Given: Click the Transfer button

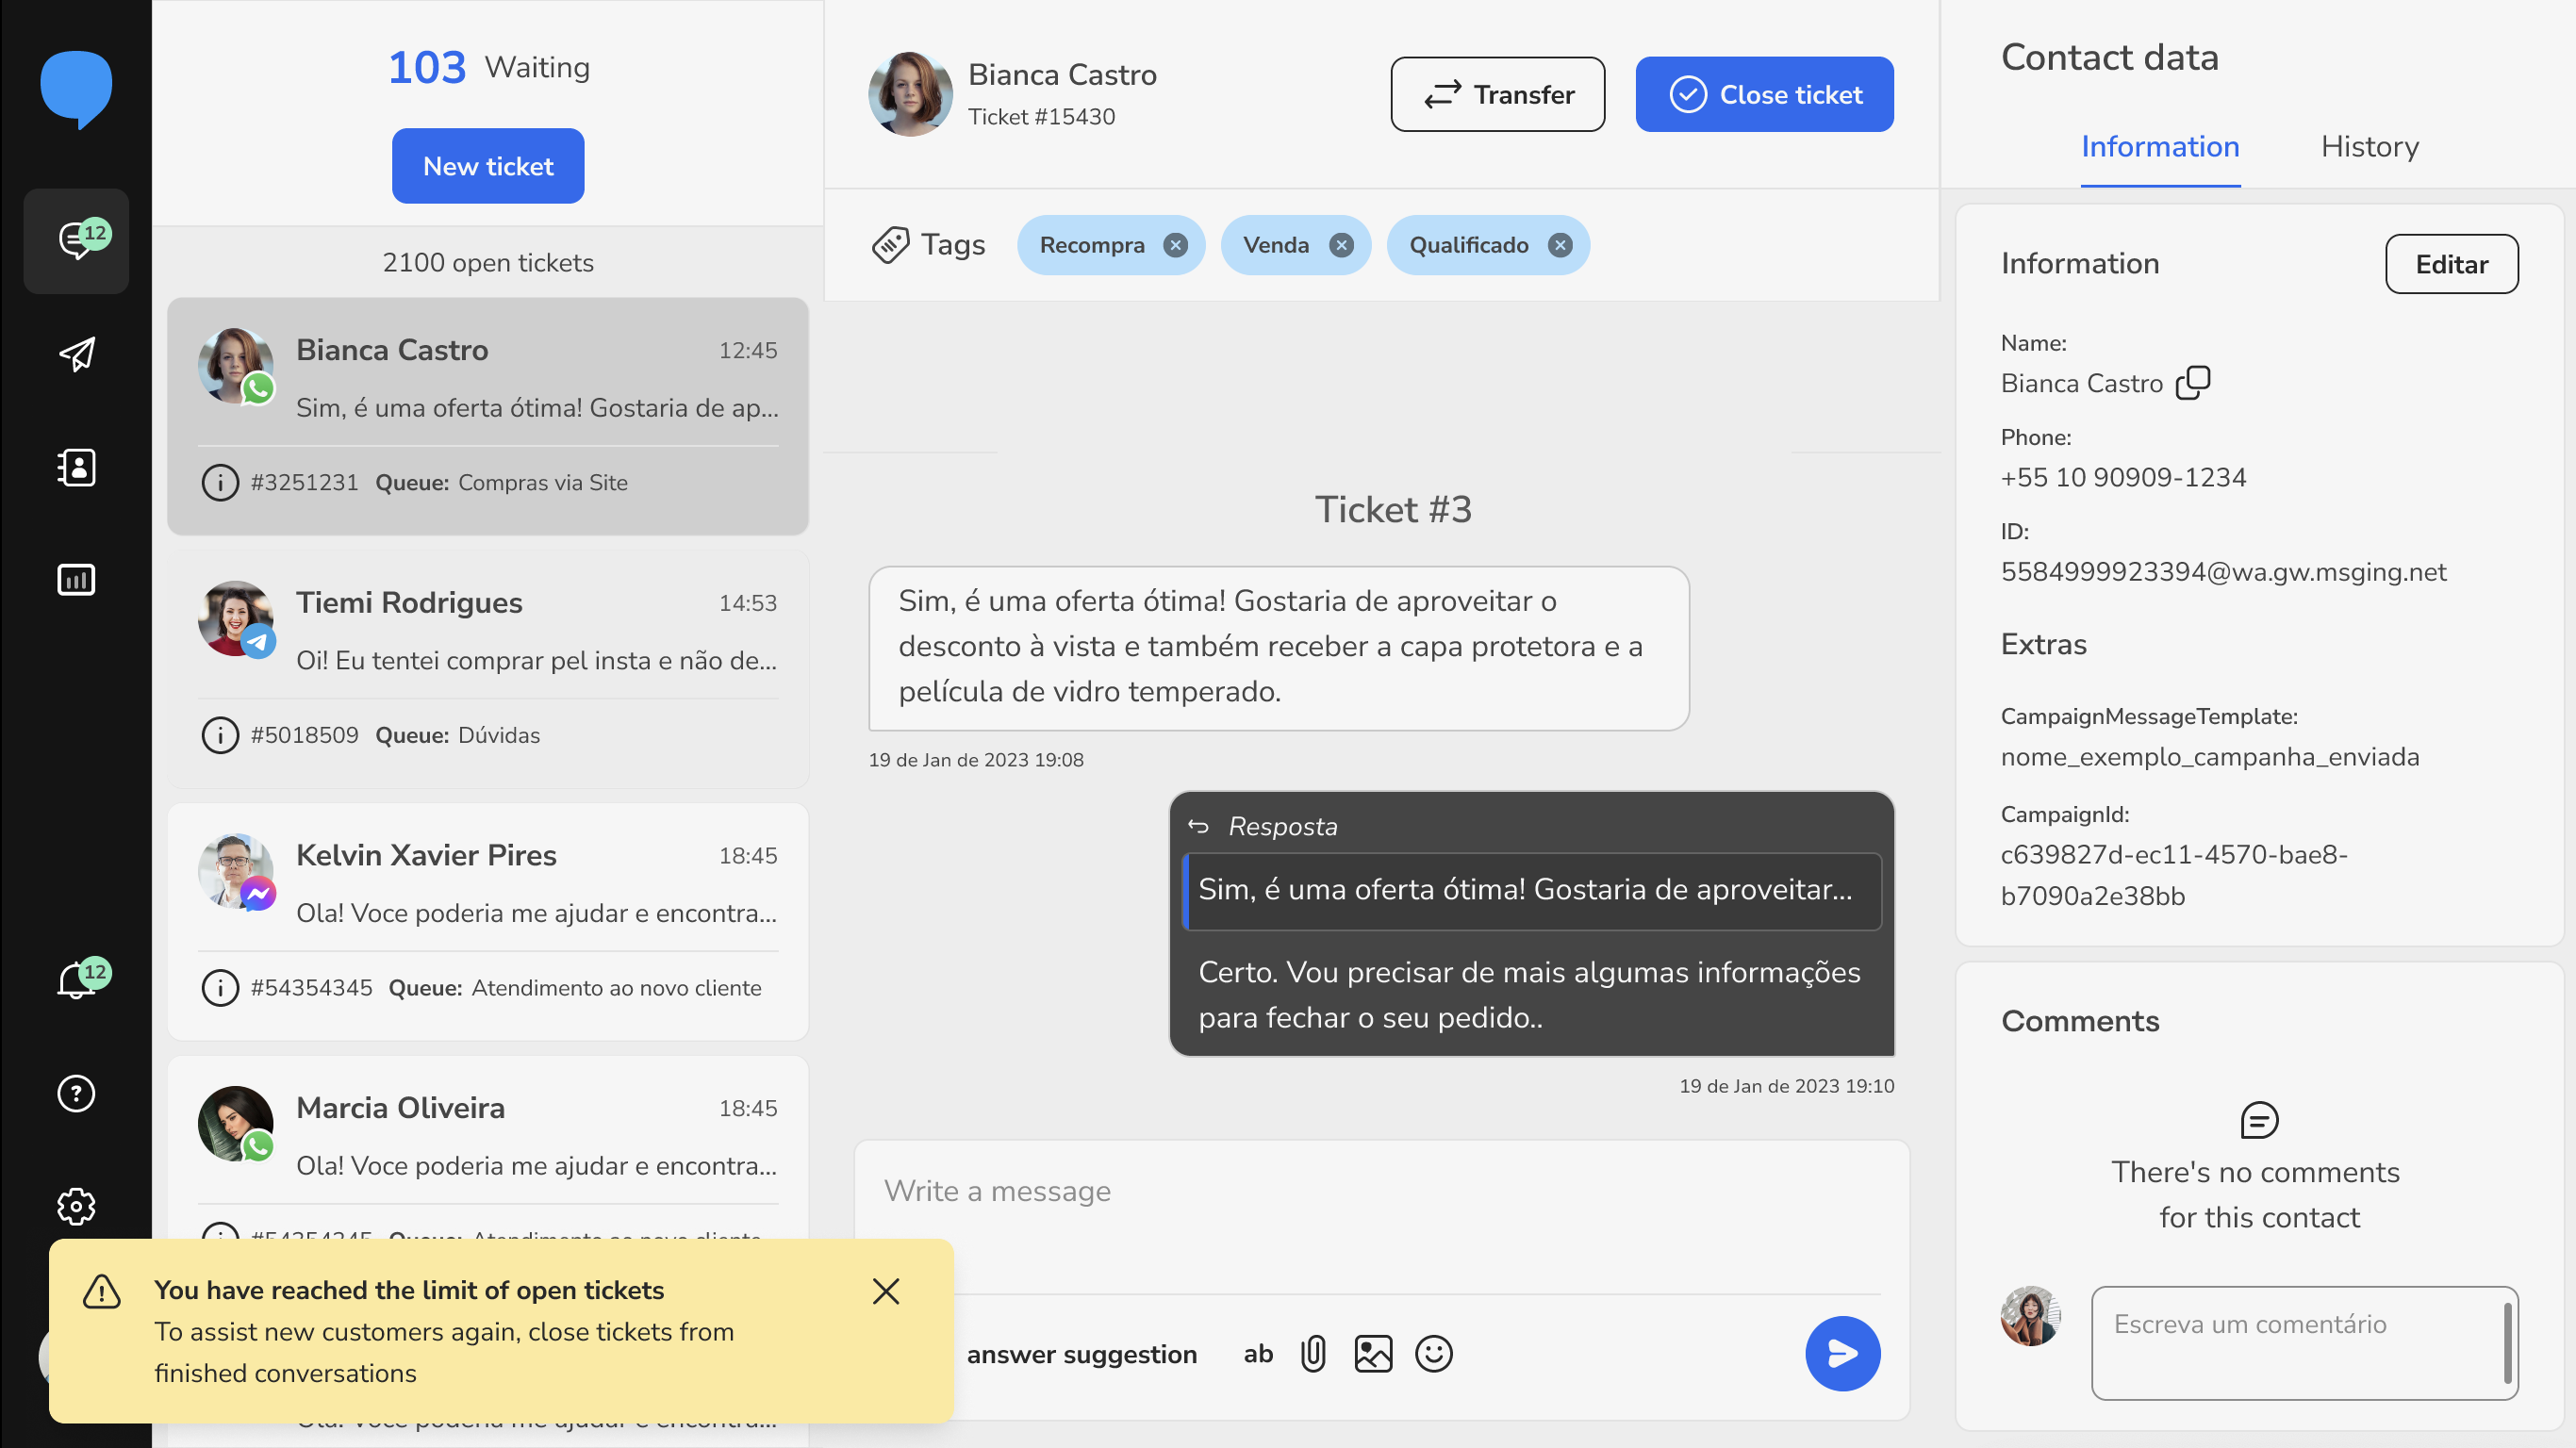Looking at the screenshot, I should (1497, 94).
